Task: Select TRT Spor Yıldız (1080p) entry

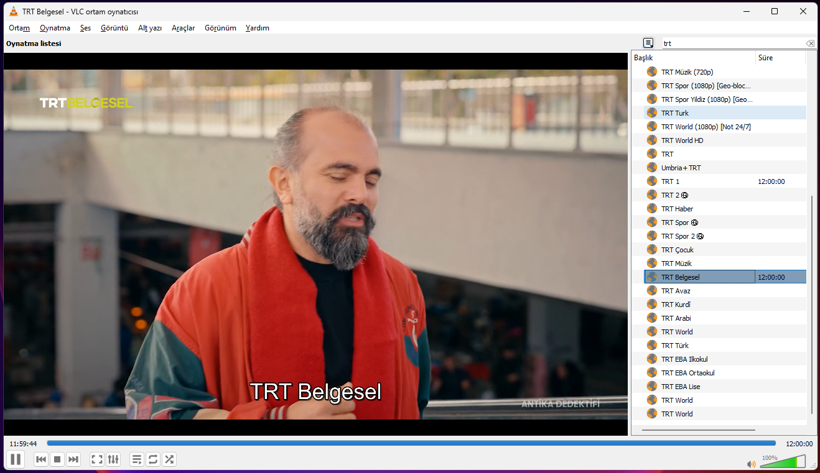Action: coord(725,99)
